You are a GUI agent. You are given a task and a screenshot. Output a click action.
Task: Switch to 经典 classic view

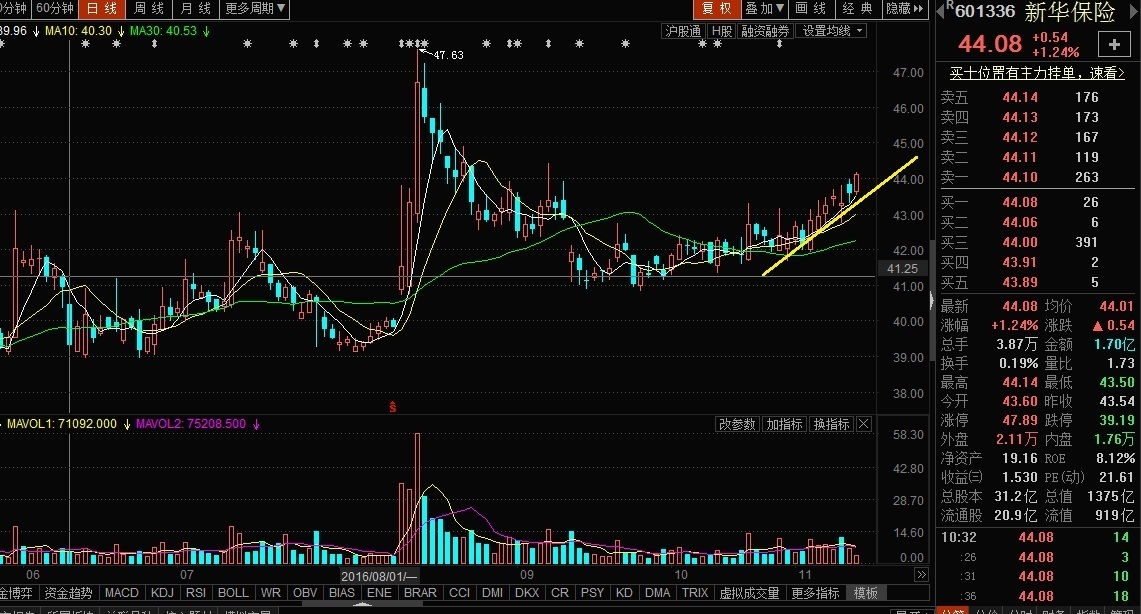(x=857, y=9)
